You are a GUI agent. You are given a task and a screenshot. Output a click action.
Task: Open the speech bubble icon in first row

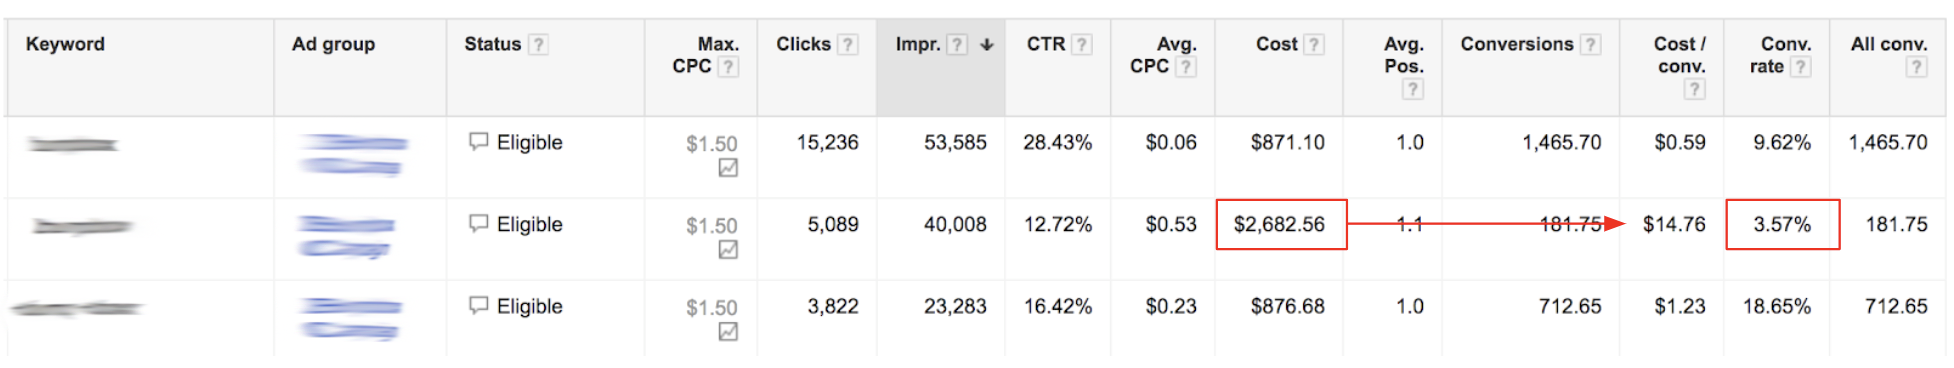[479, 141]
